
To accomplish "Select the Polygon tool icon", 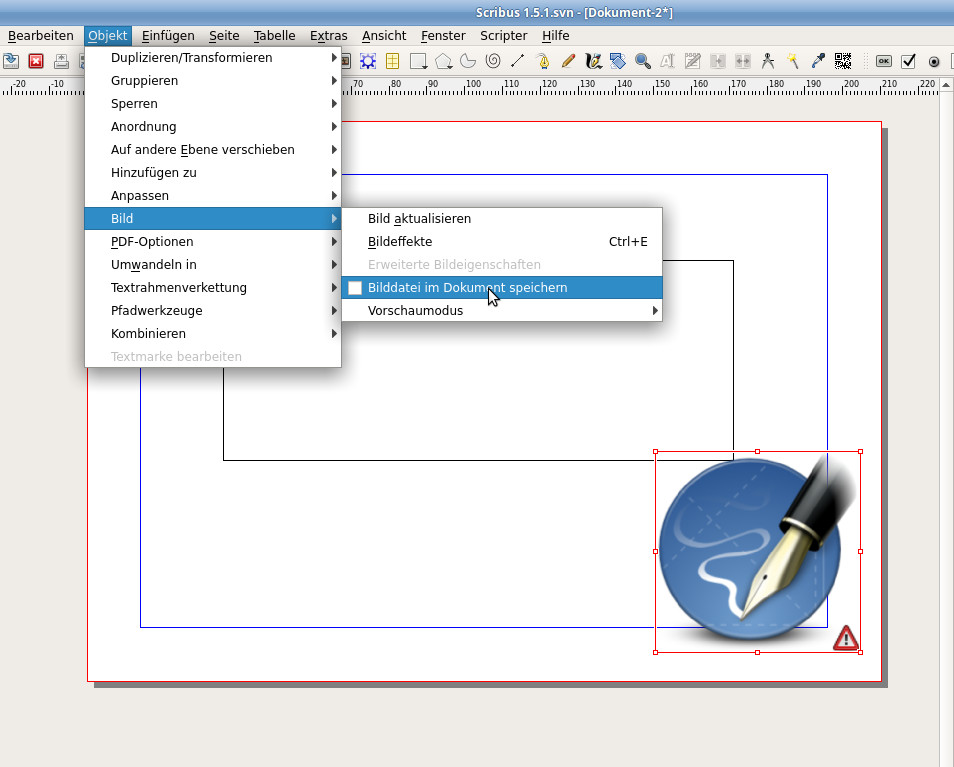I will (x=444, y=61).
